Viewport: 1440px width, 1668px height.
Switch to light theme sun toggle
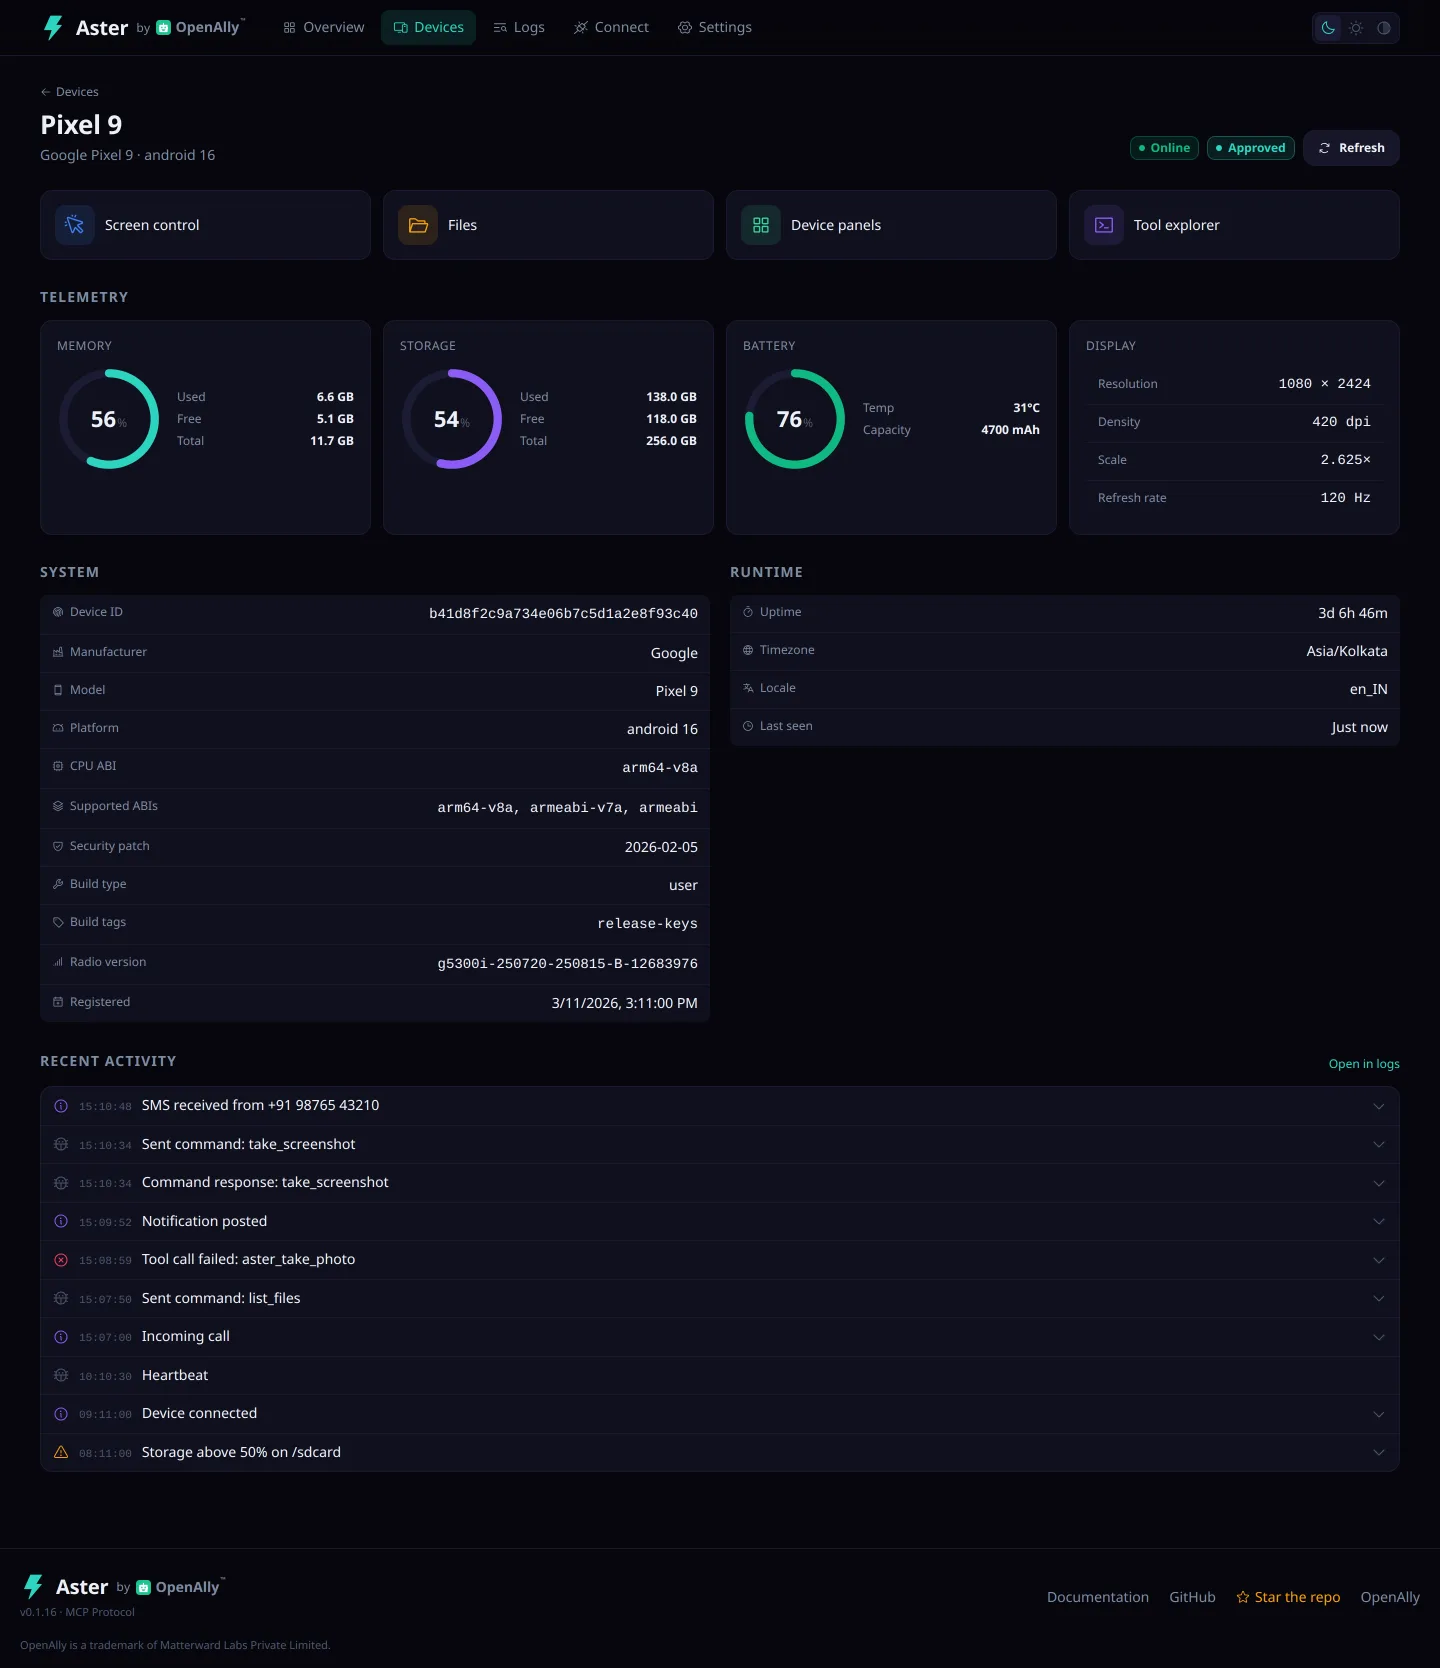1356,28
